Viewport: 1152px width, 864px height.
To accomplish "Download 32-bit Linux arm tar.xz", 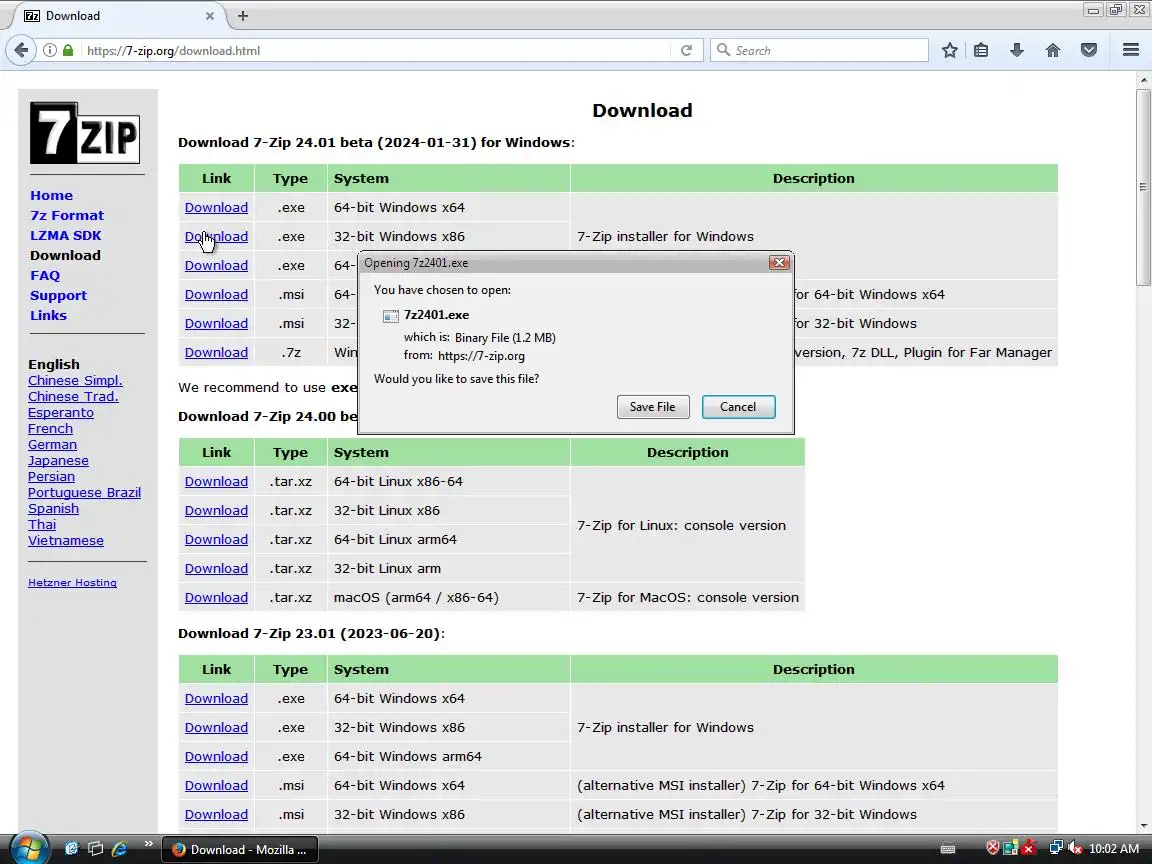I will tap(216, 569).
